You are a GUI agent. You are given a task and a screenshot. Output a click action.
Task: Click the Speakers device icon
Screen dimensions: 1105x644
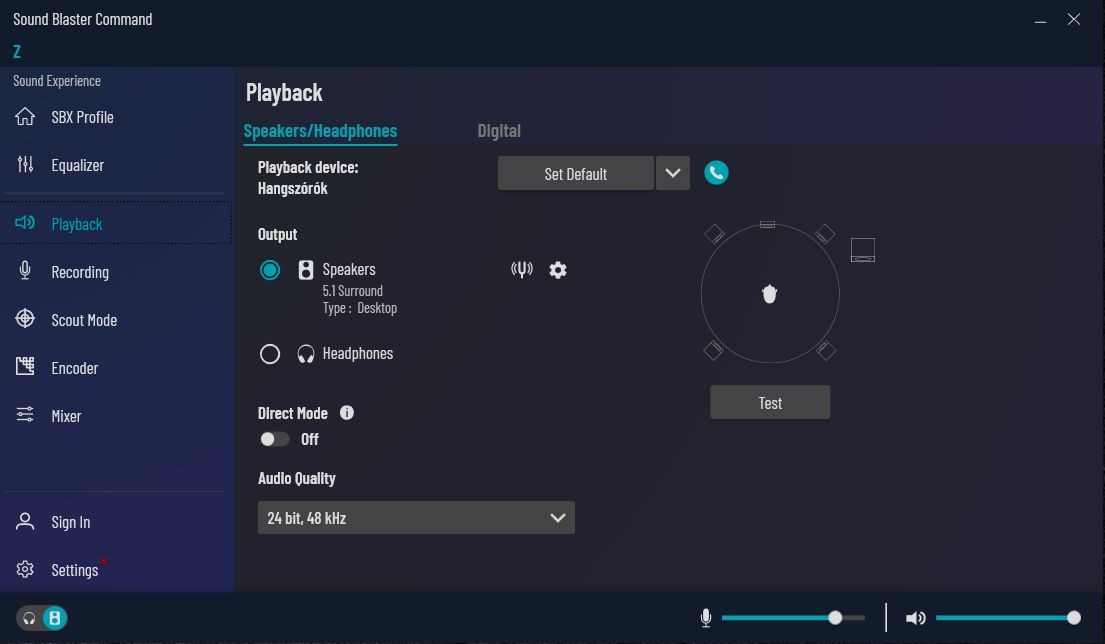point(306,270)
